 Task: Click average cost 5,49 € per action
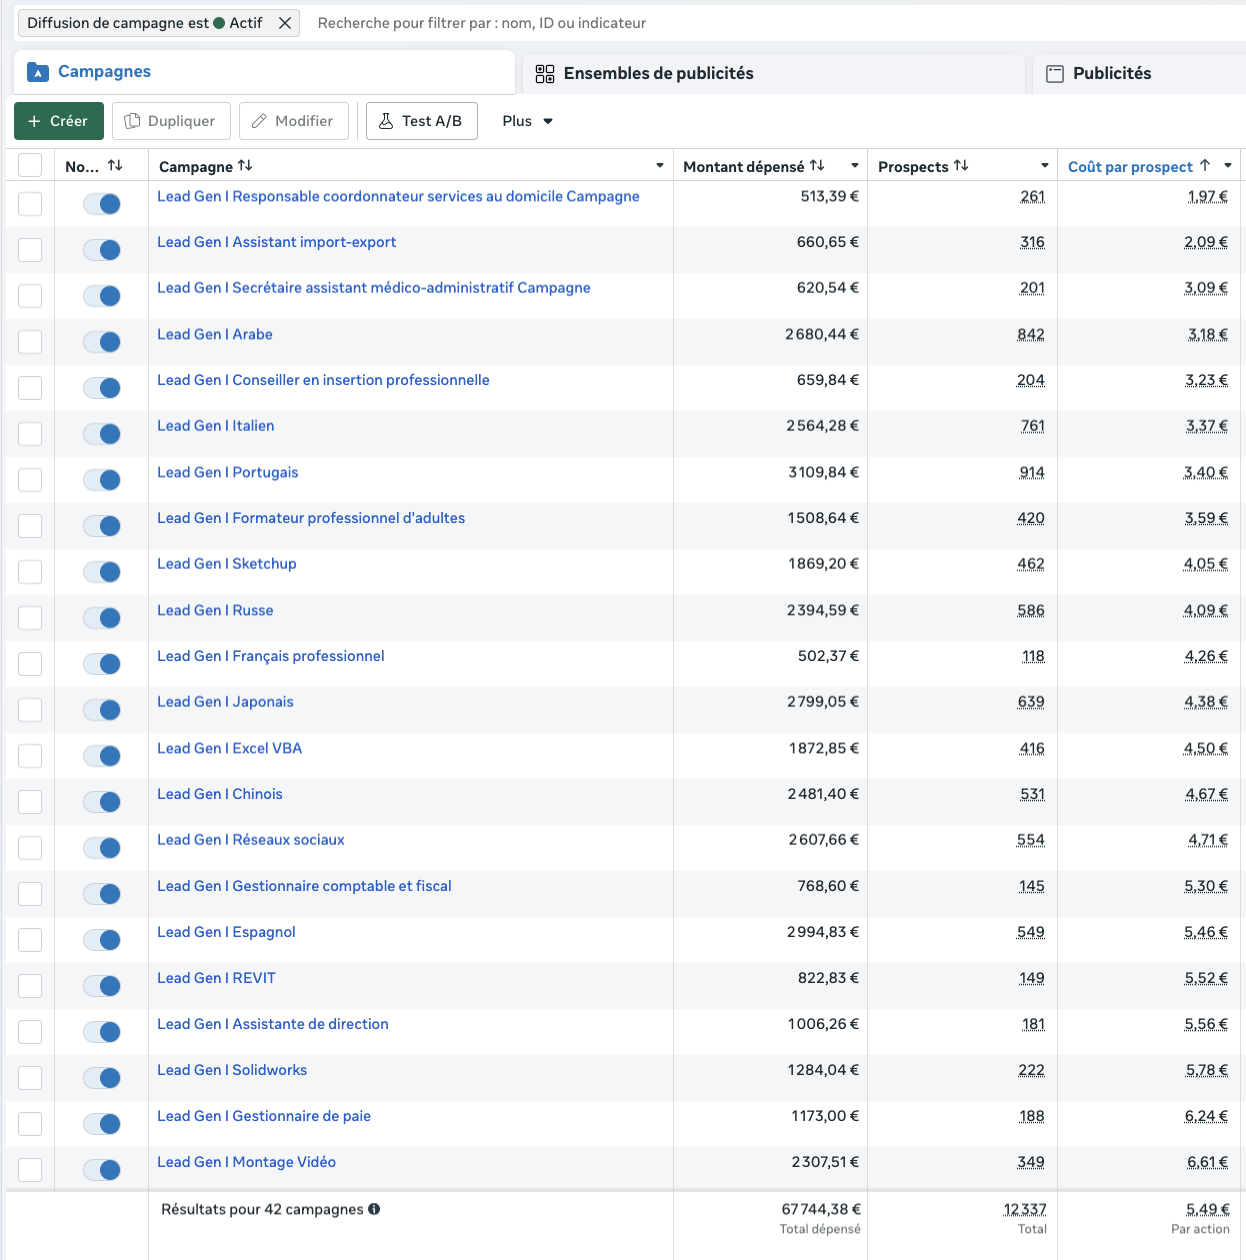coord(1208,1209)
